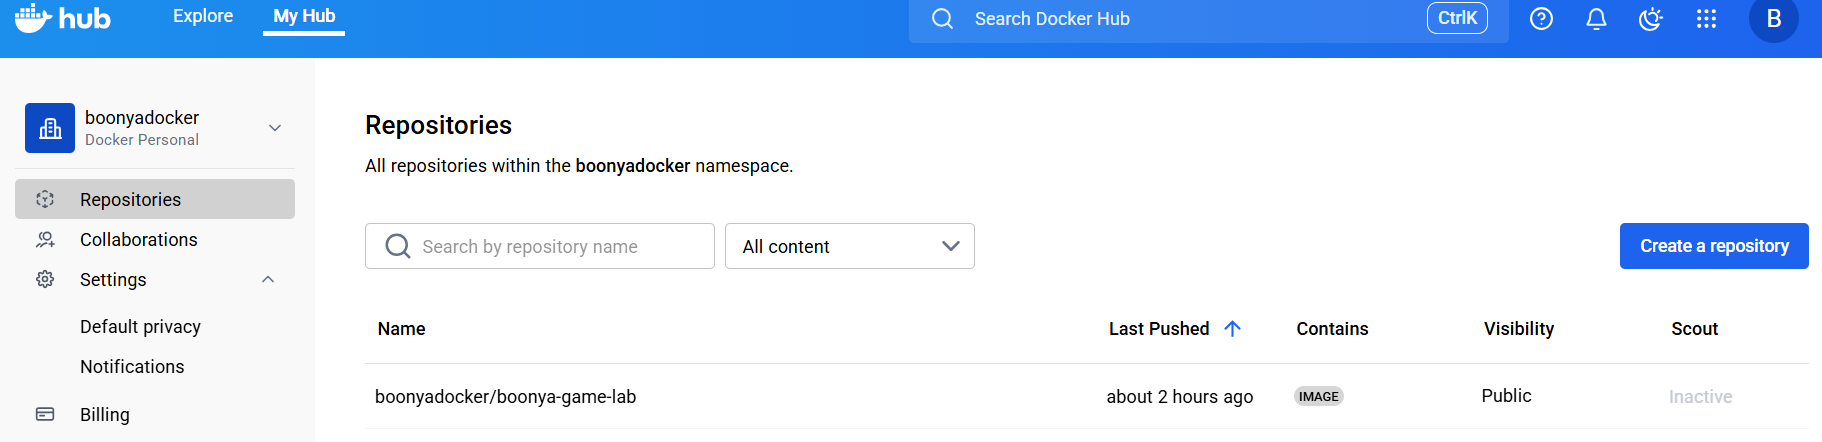Click the about 2 hours ago cell
This screenshot has width=1822, height=442.
(1179, 396)
